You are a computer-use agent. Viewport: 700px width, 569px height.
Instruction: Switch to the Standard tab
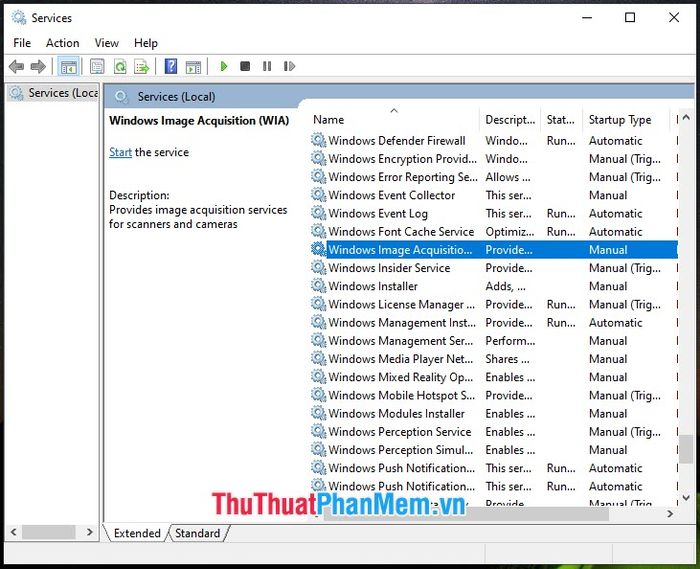[x=197, y=533]
